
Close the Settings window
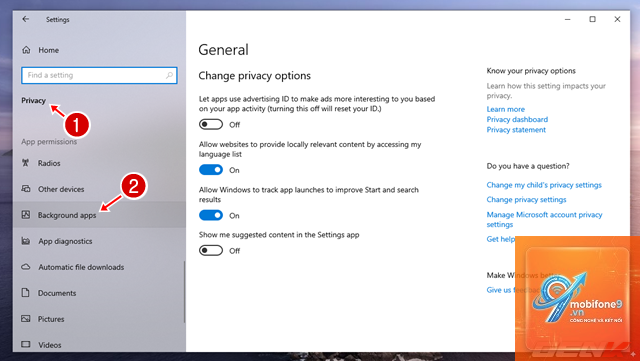point(617,19)
